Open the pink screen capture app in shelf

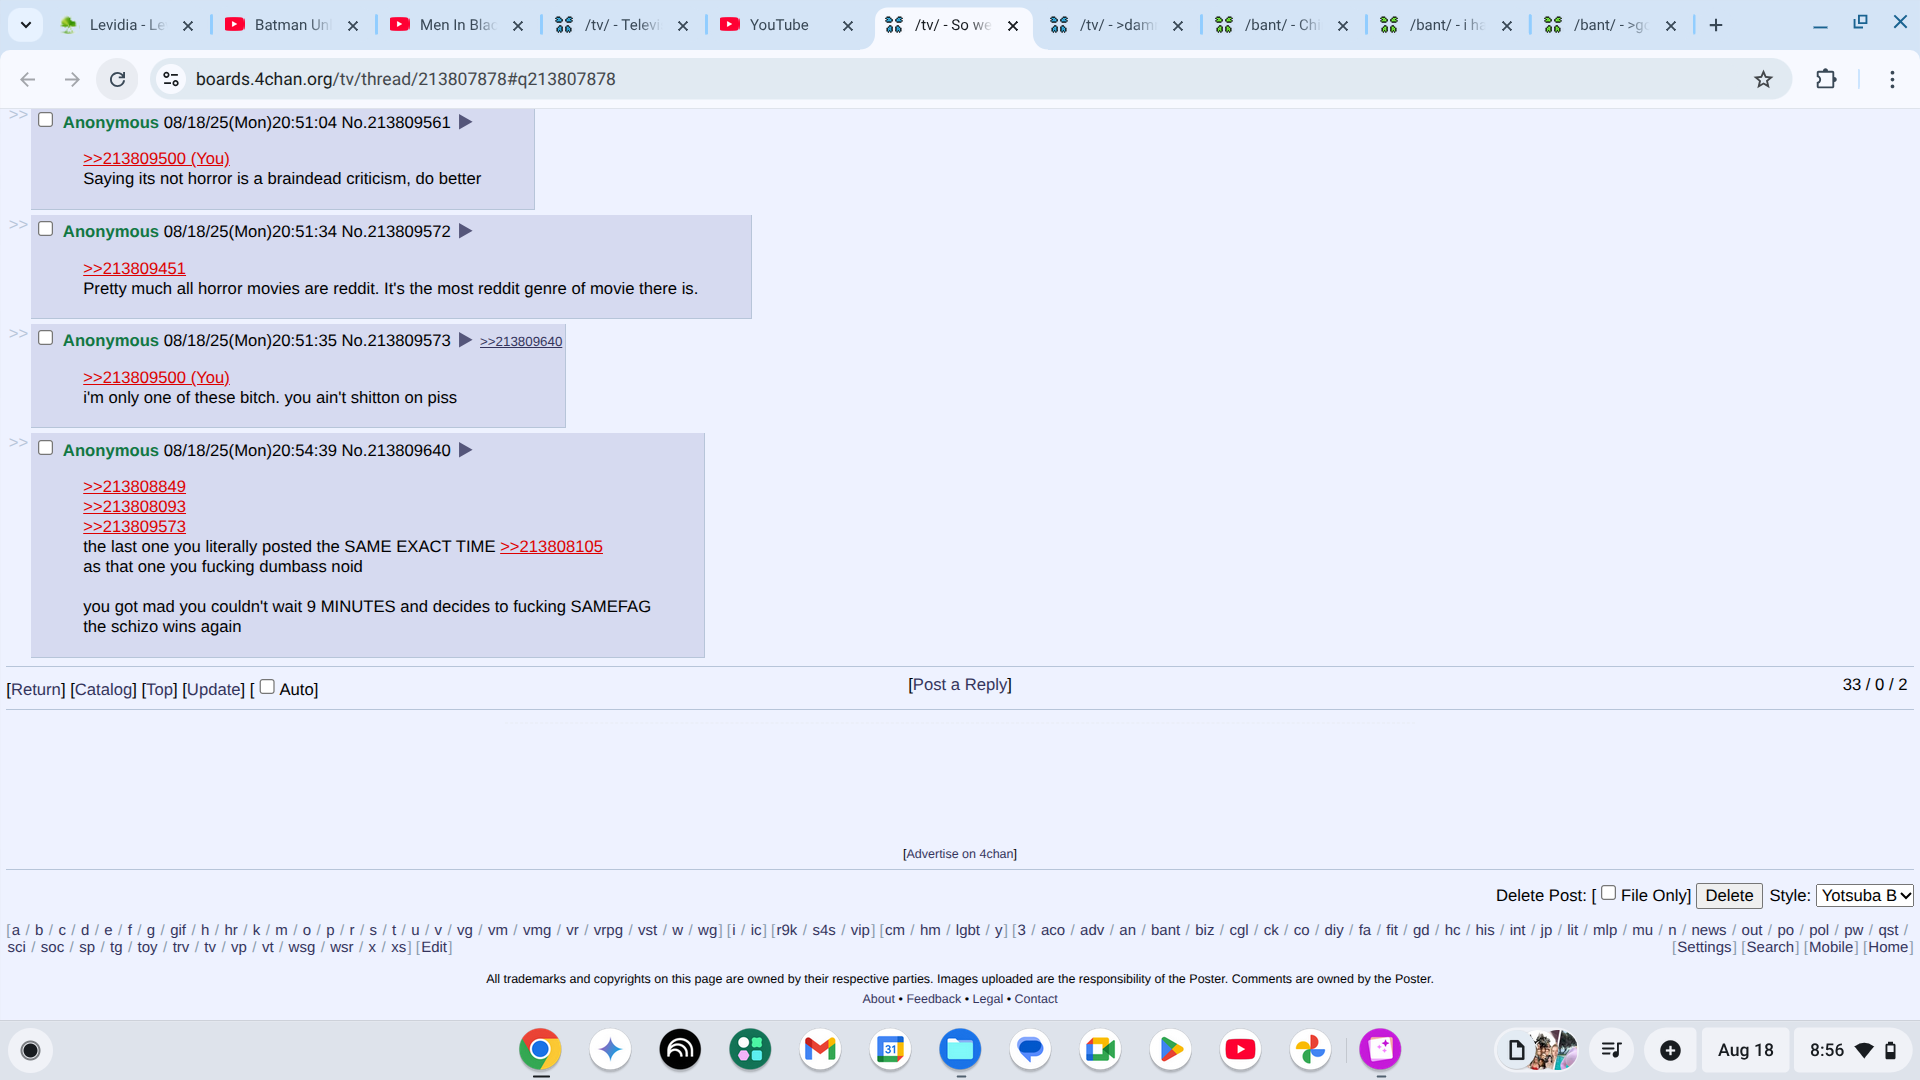pyautogui.click(x=1380, y=1049)
